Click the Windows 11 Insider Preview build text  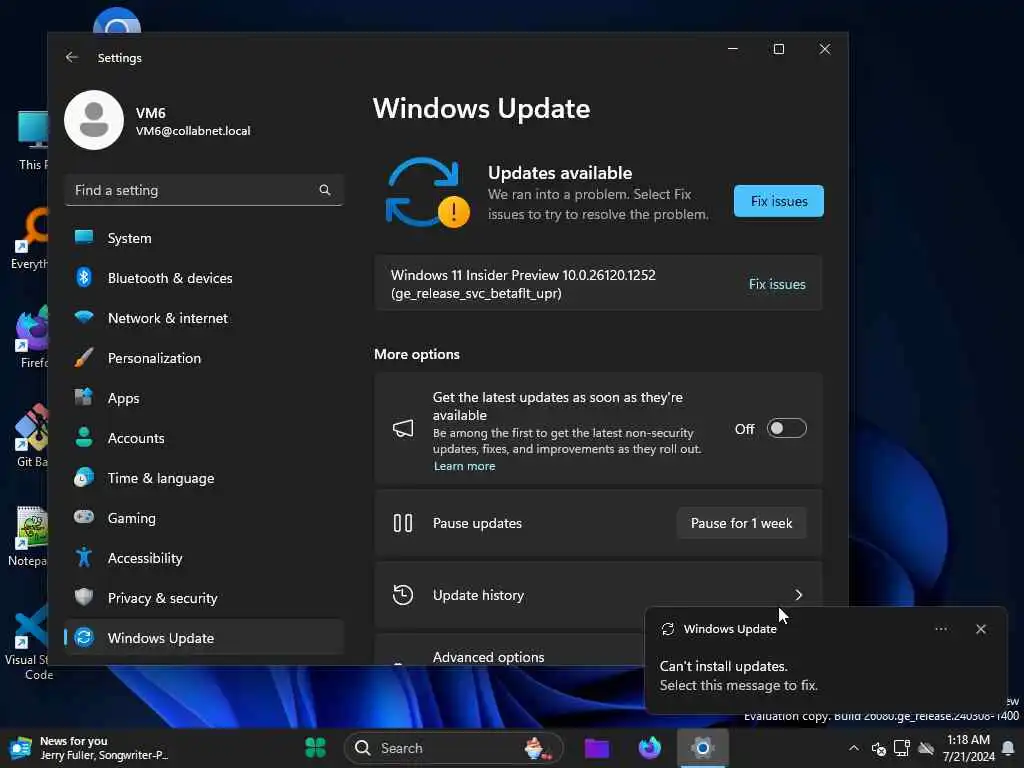point(522,284)
